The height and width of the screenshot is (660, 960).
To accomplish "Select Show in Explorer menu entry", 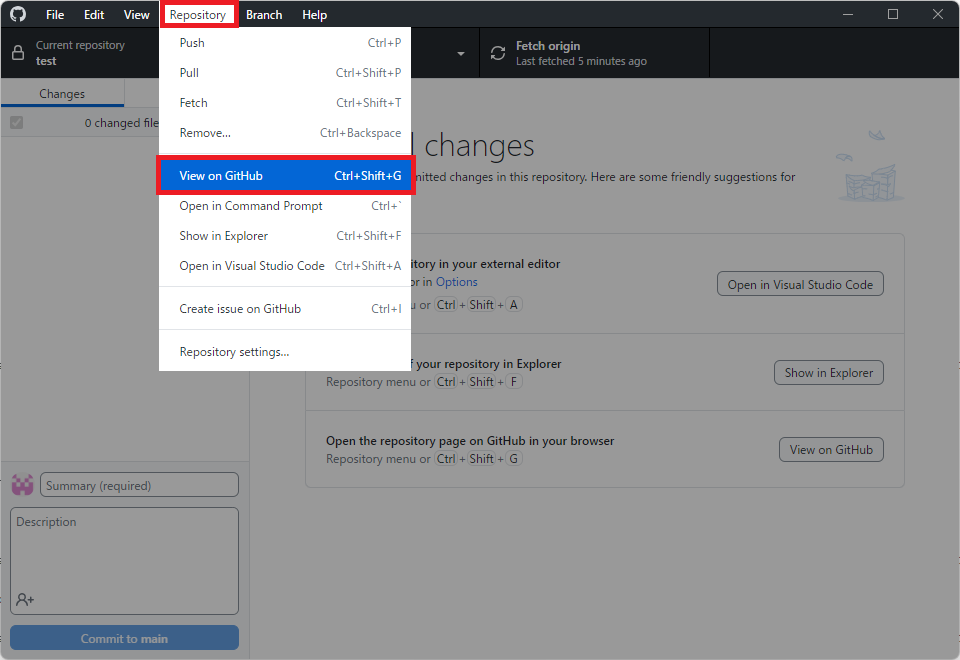I will click(x=285, y=236).
